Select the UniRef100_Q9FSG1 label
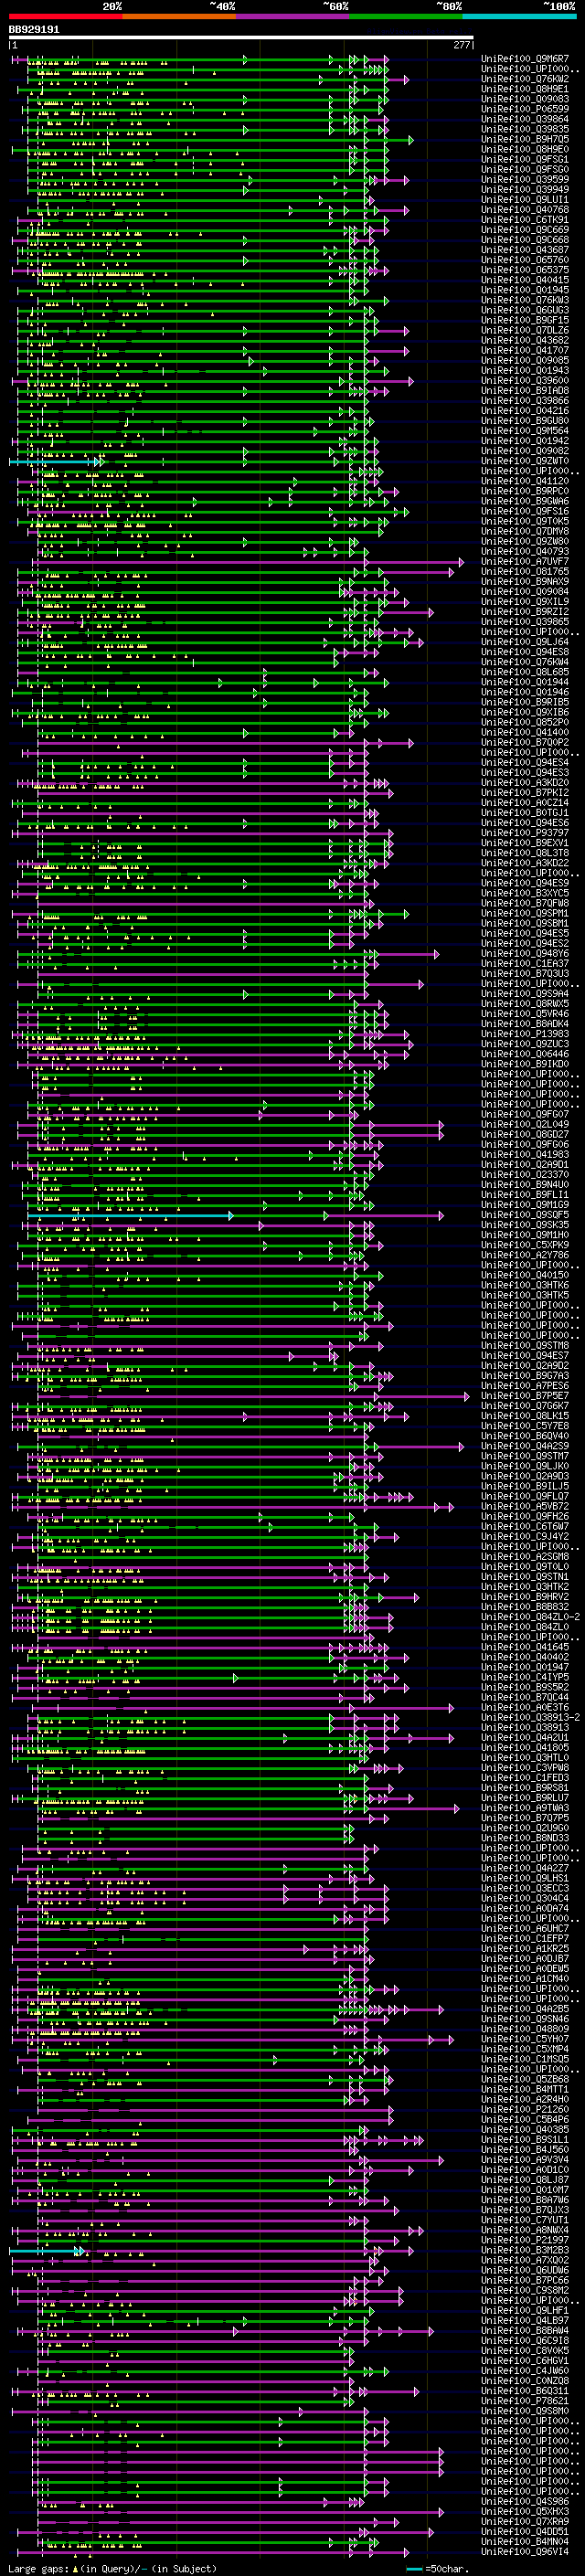The height and width of the screenshot is (2576, 585). click(x=525, y=159)
